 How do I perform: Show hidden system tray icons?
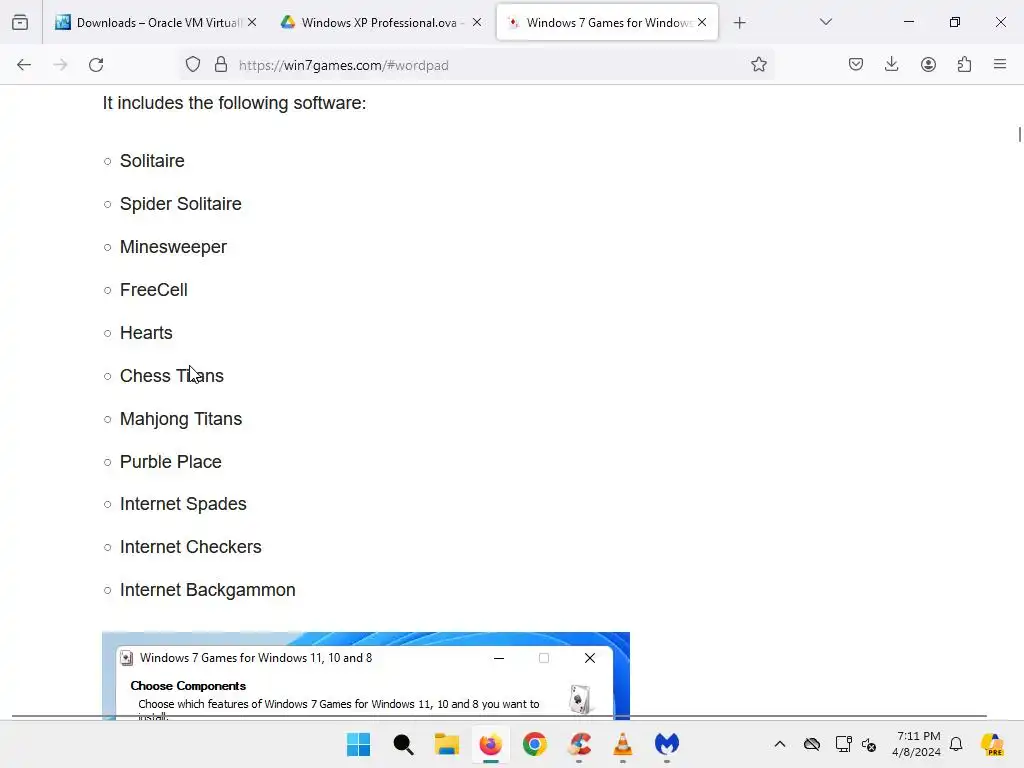(780, 744)
